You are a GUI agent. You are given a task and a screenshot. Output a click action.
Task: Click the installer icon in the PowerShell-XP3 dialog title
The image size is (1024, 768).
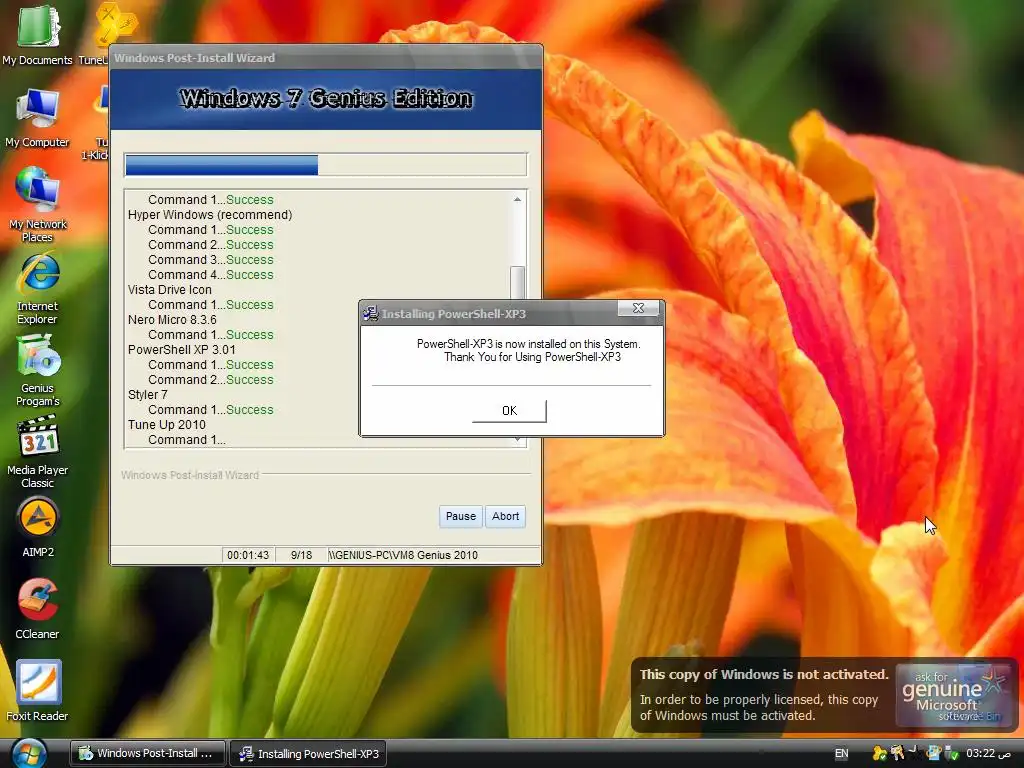[370, 313]
